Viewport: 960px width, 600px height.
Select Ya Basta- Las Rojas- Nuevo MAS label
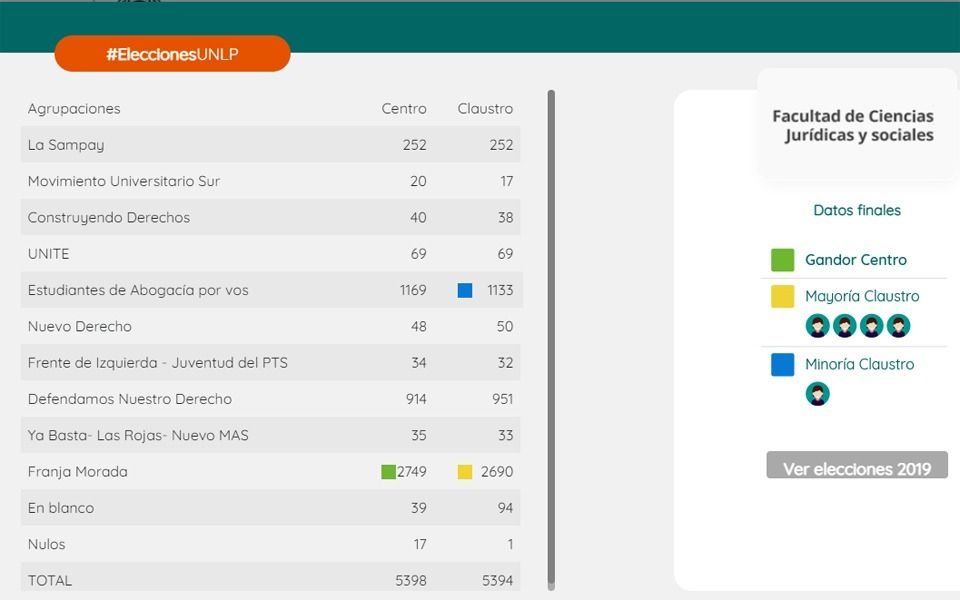point(138,435)
